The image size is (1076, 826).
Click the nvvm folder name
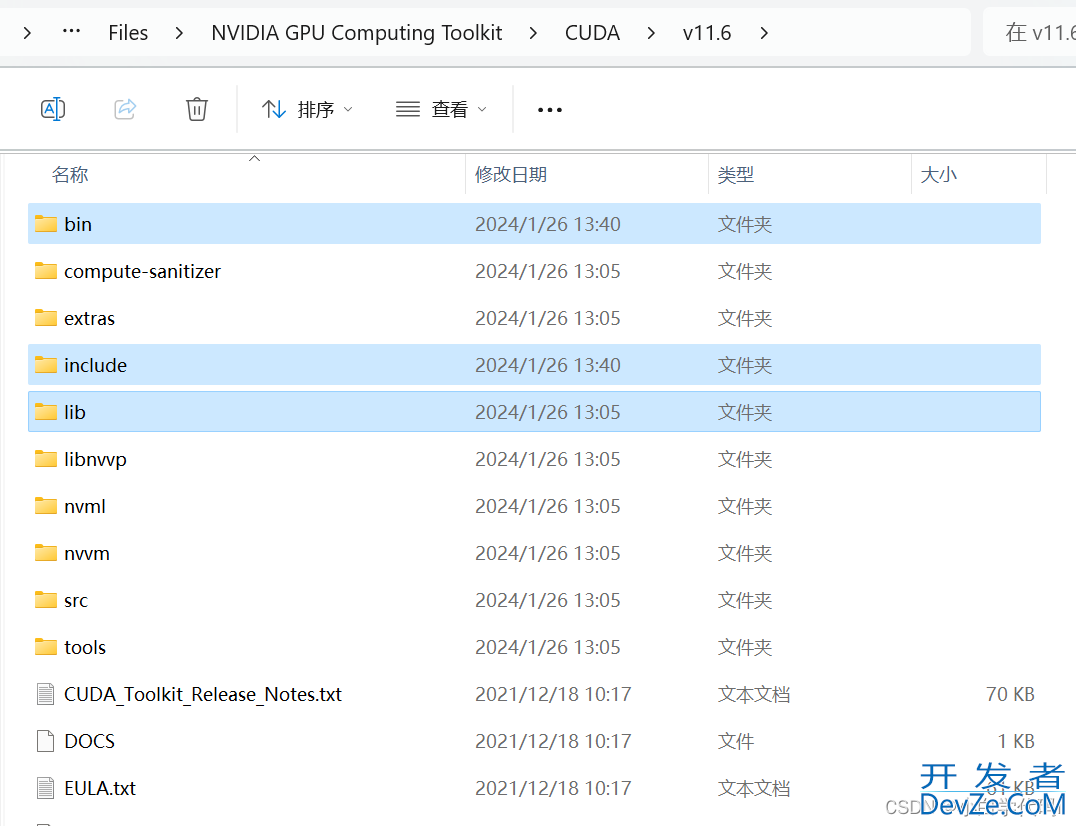click(x=86, y=554)
